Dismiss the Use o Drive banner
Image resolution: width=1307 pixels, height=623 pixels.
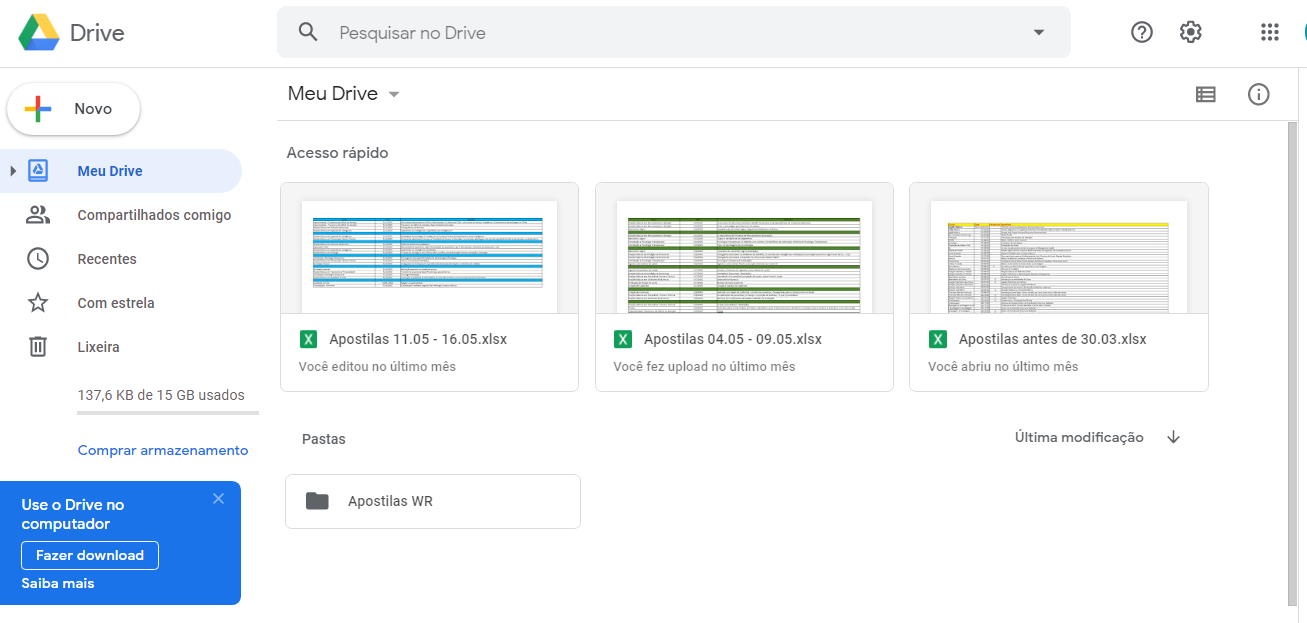click(x=218, y=499)
